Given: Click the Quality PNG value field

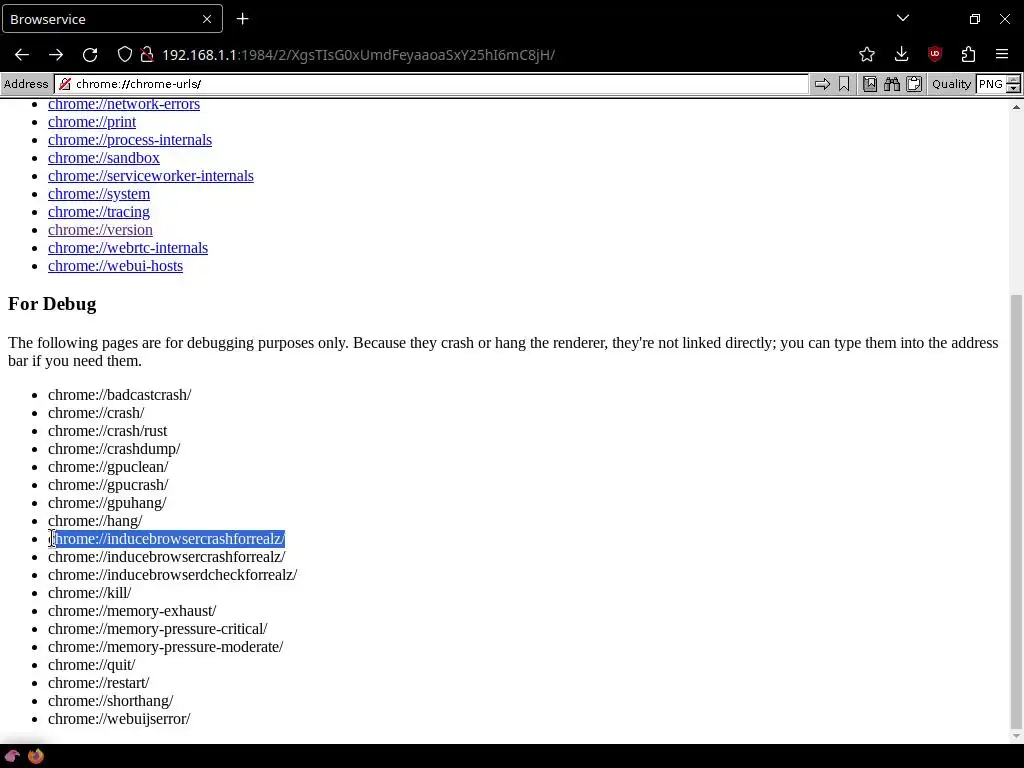Looking at the screenshot, I should tap(991, 84).
